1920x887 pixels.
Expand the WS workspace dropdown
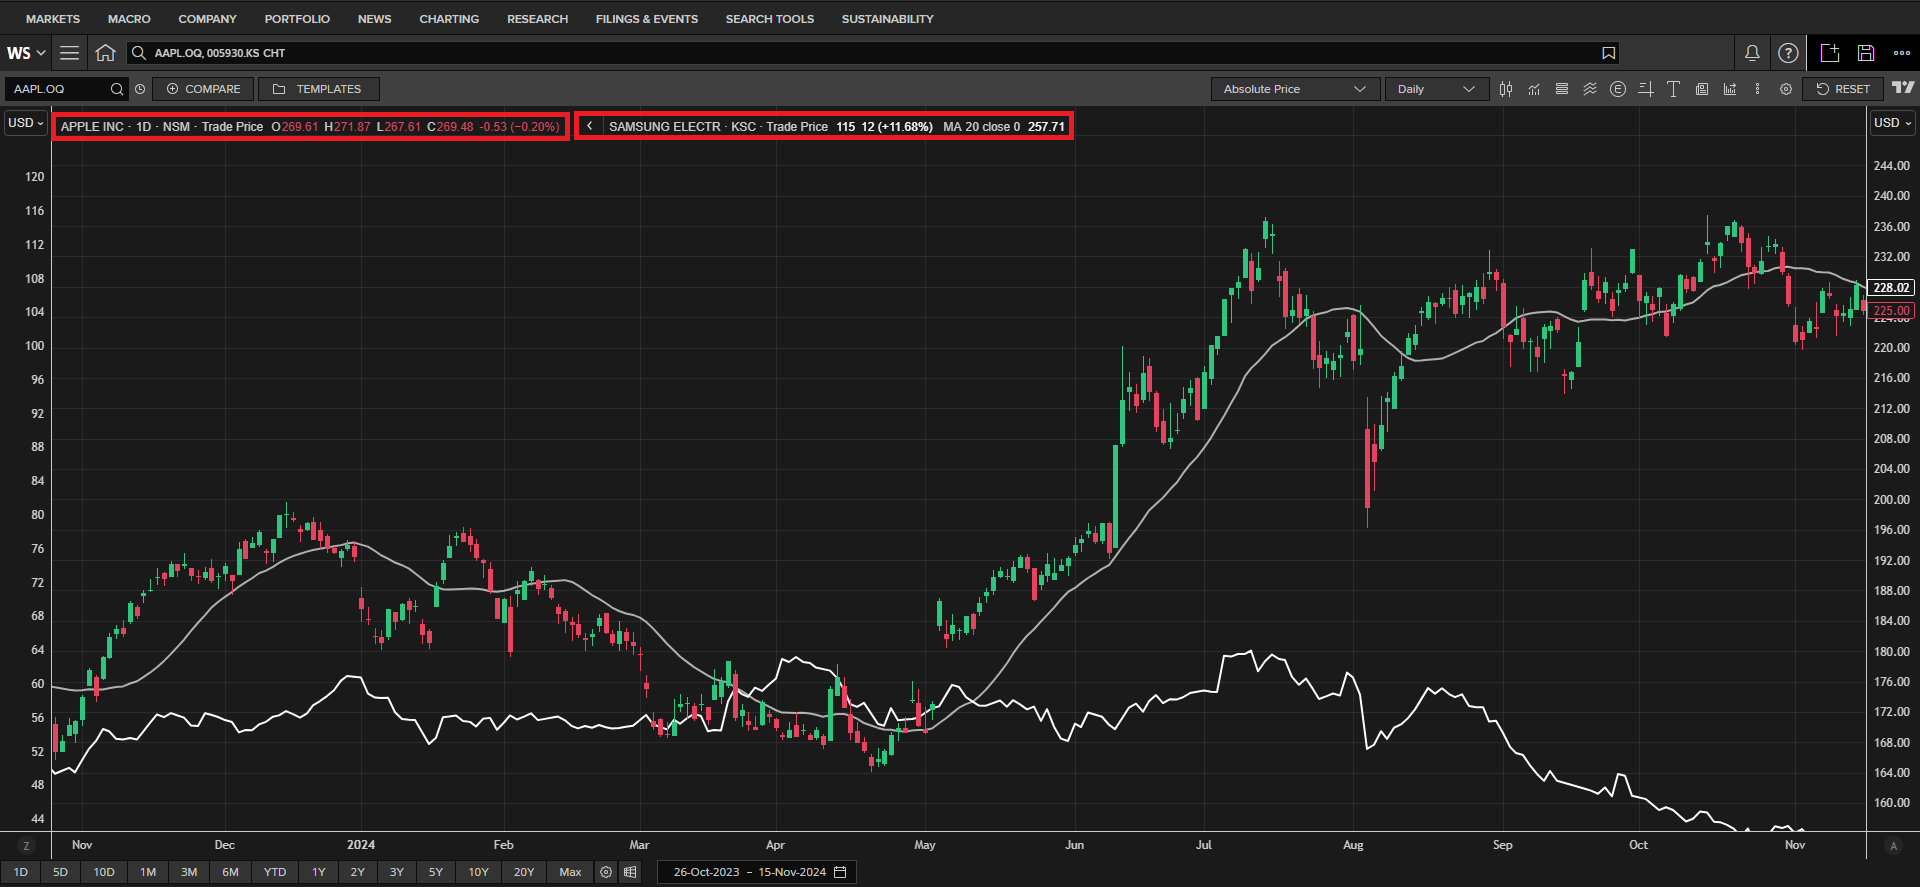tap(26, 53)
